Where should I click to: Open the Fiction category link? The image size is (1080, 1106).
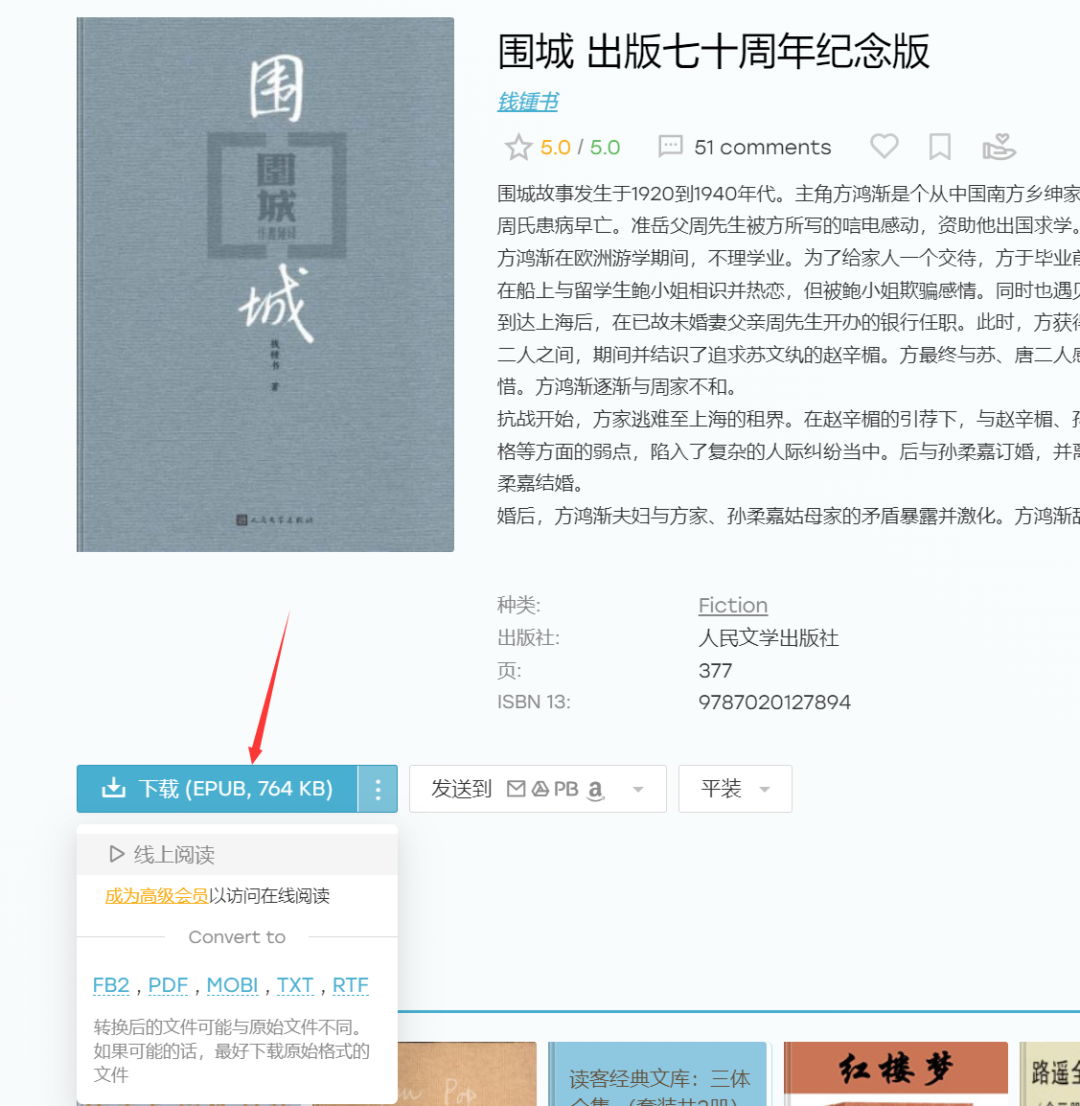[x=733, y=605]
